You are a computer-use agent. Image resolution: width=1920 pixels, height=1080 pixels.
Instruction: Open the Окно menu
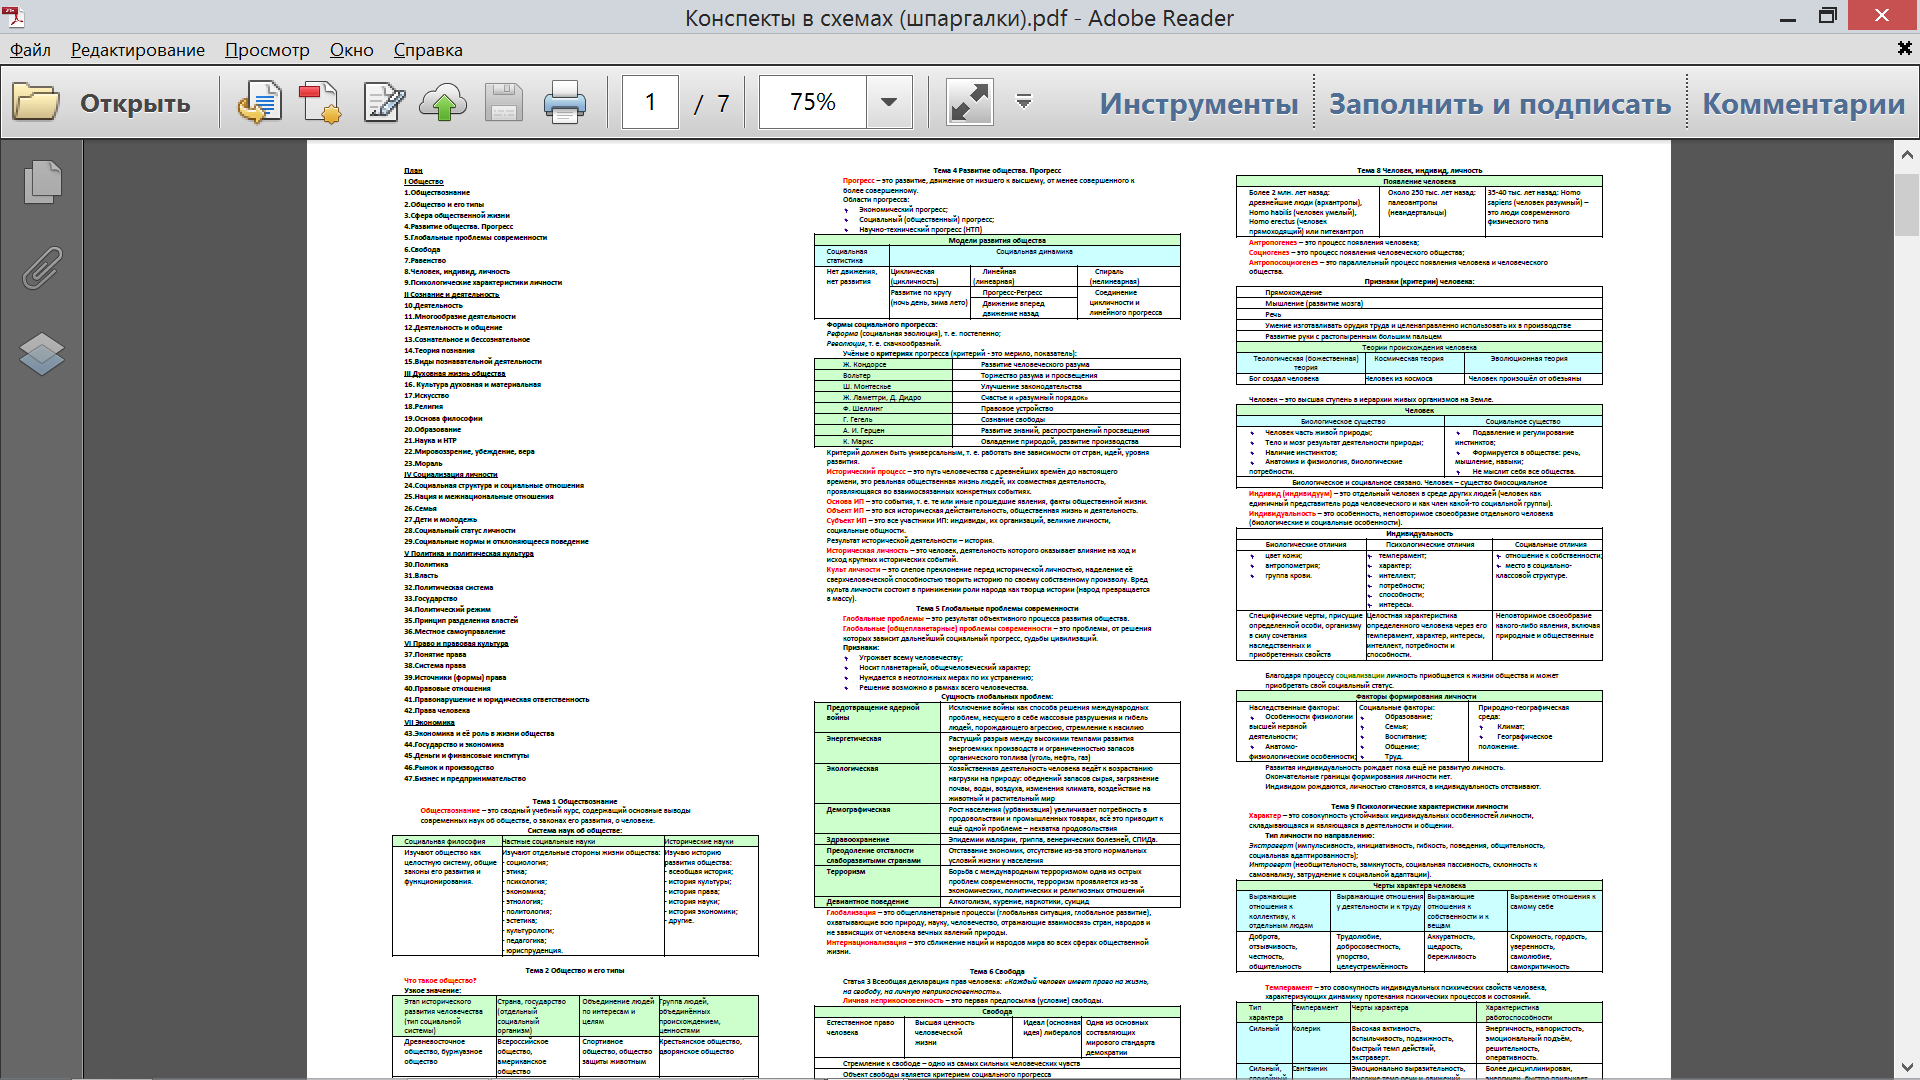coord(352,50)
